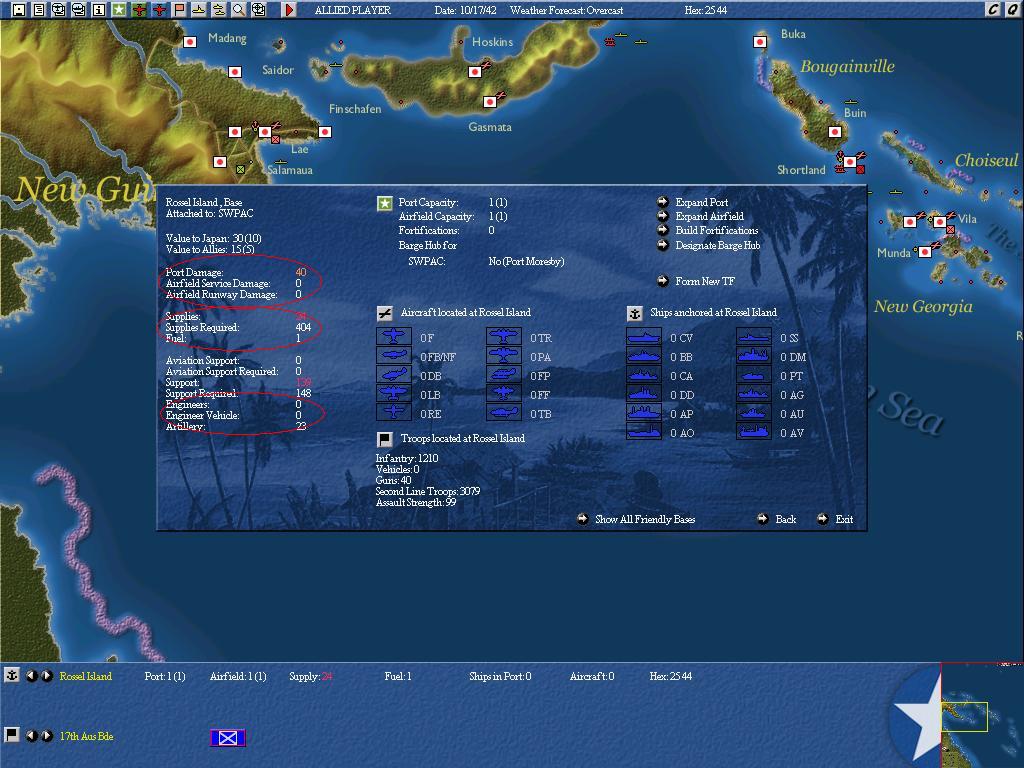Select the 0 AO oiler ship icon
Screen dimensions: 1024x768
tap(644, 432)
